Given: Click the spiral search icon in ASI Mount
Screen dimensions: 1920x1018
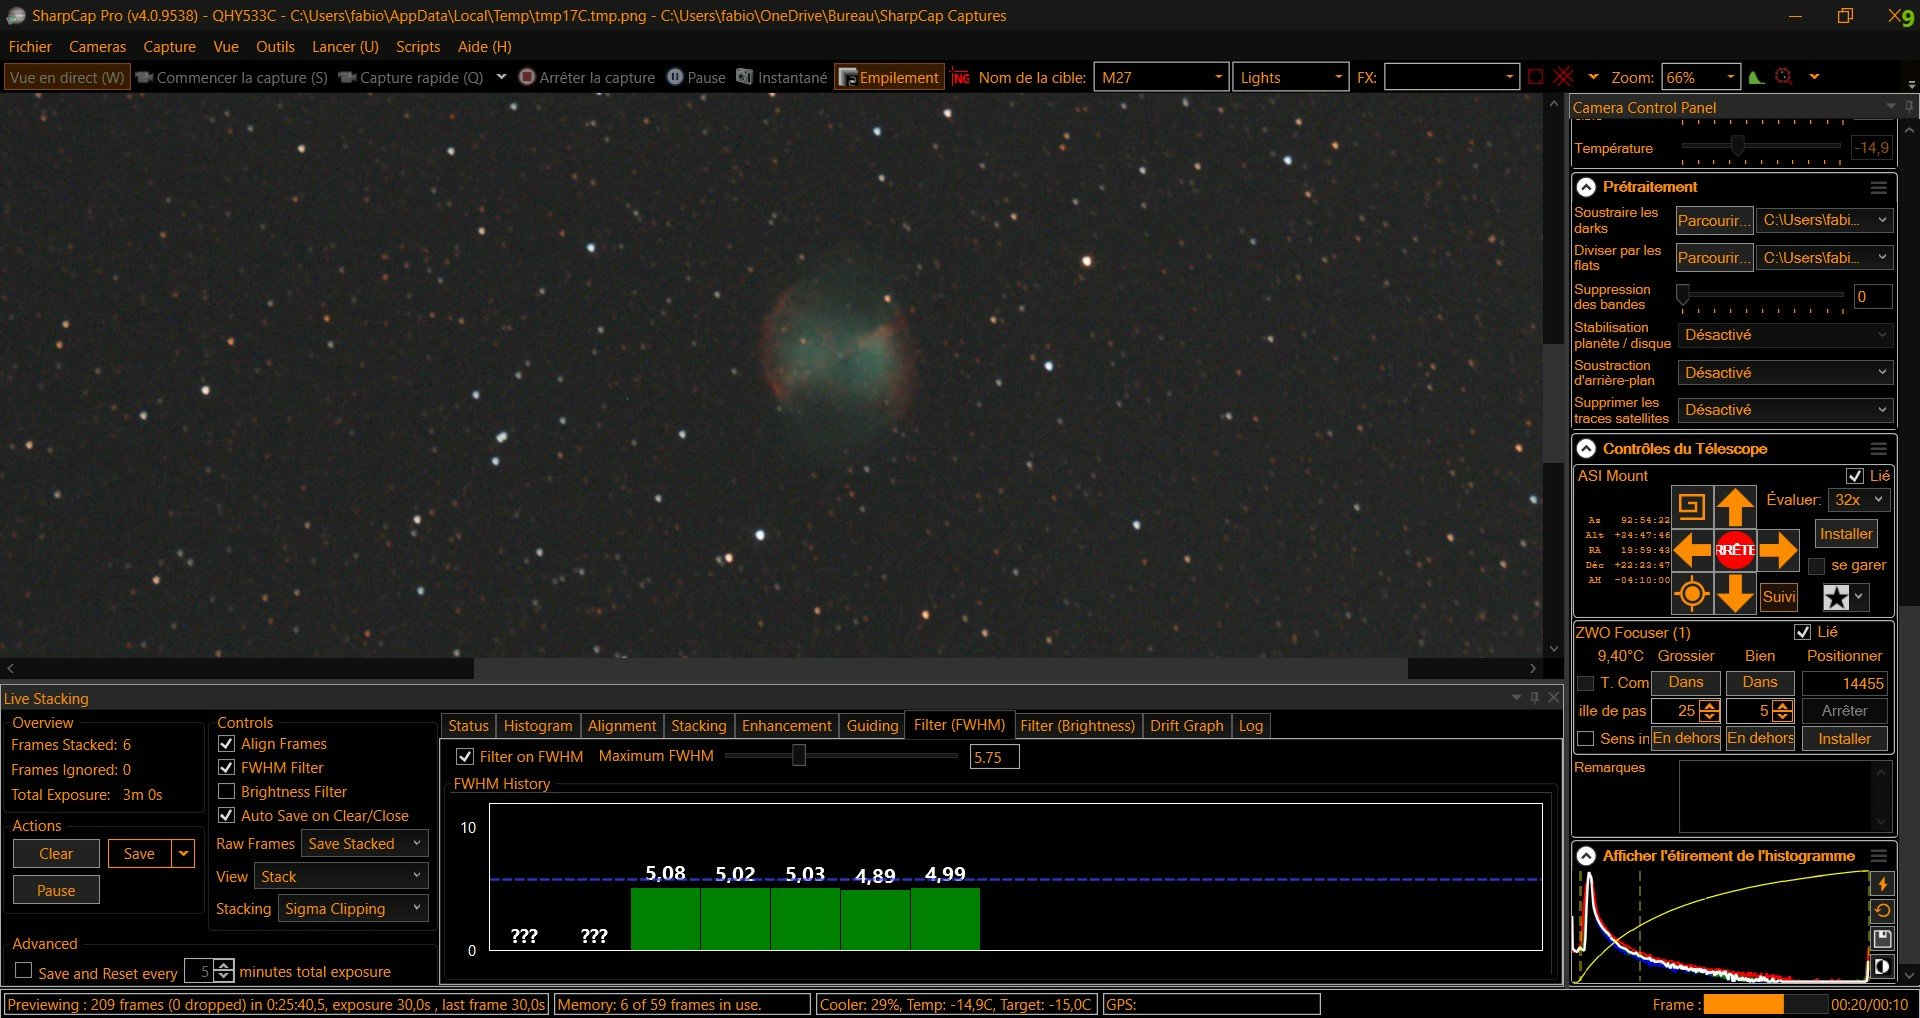Looking at the screenshot, I should 1692,506.
